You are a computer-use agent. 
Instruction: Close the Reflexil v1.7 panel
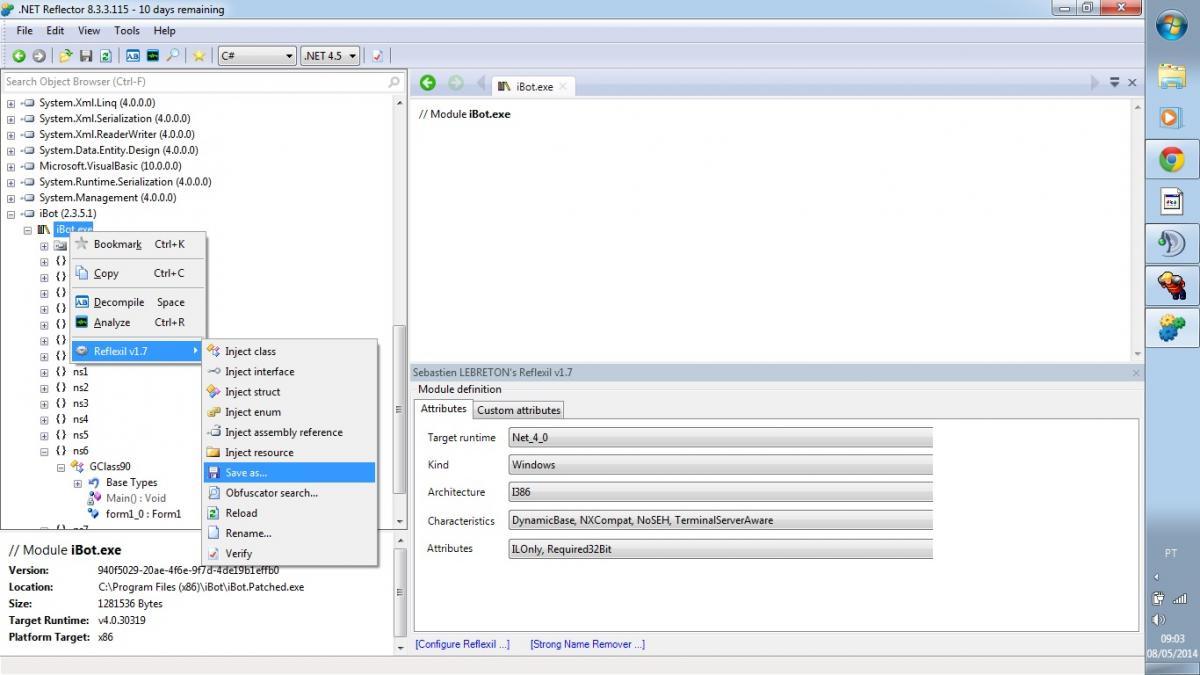click(1136, 373)
